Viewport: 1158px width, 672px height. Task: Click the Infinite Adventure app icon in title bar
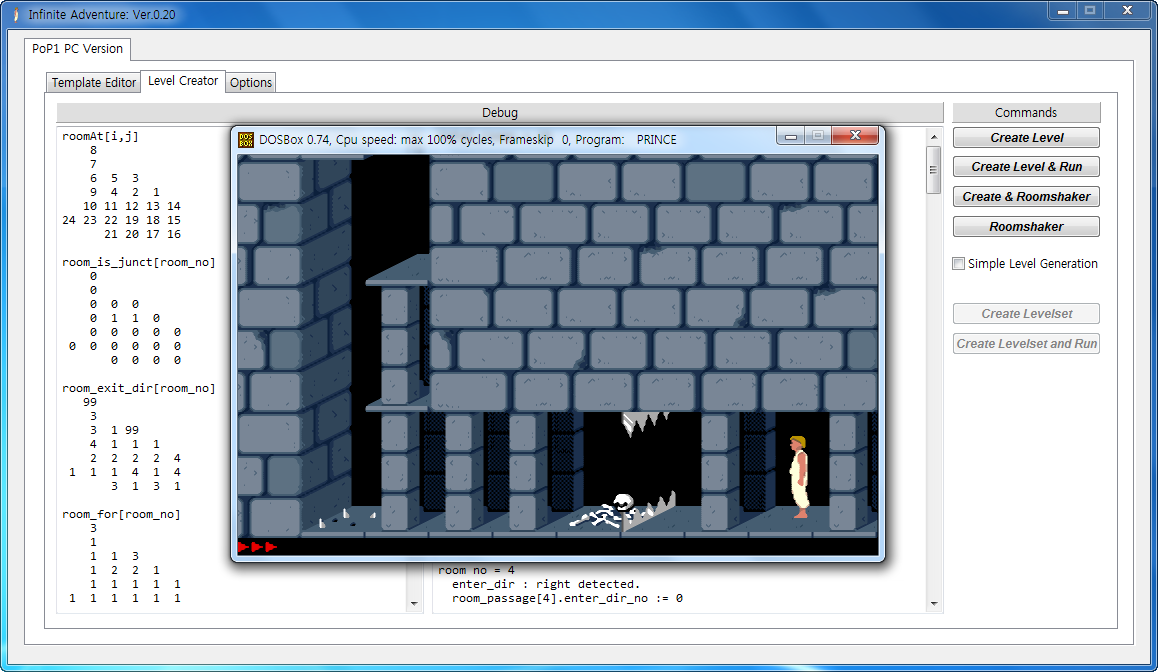pos(16,14)
